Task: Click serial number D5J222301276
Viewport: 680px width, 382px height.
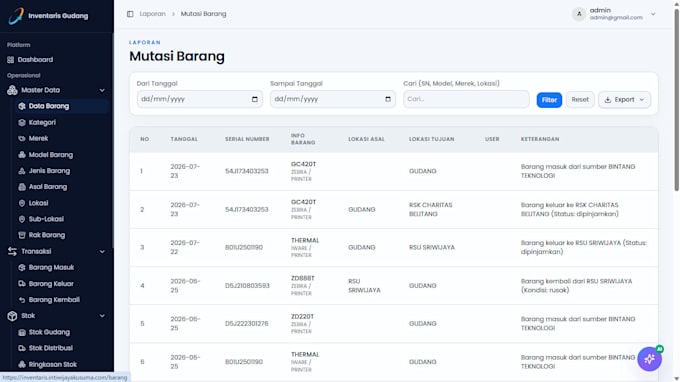Action: click(x=247, y=324)
